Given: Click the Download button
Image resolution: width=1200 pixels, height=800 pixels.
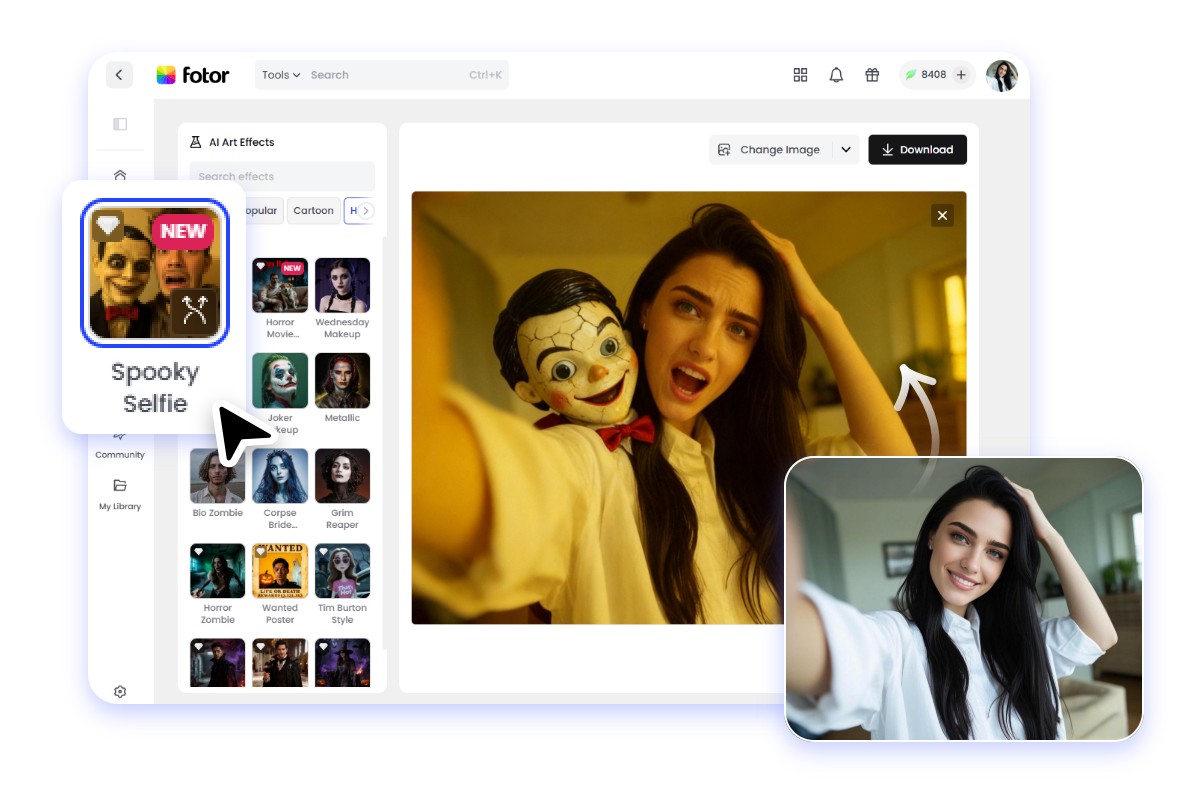Looking at the screenshot, I should [x=917, y=149].
